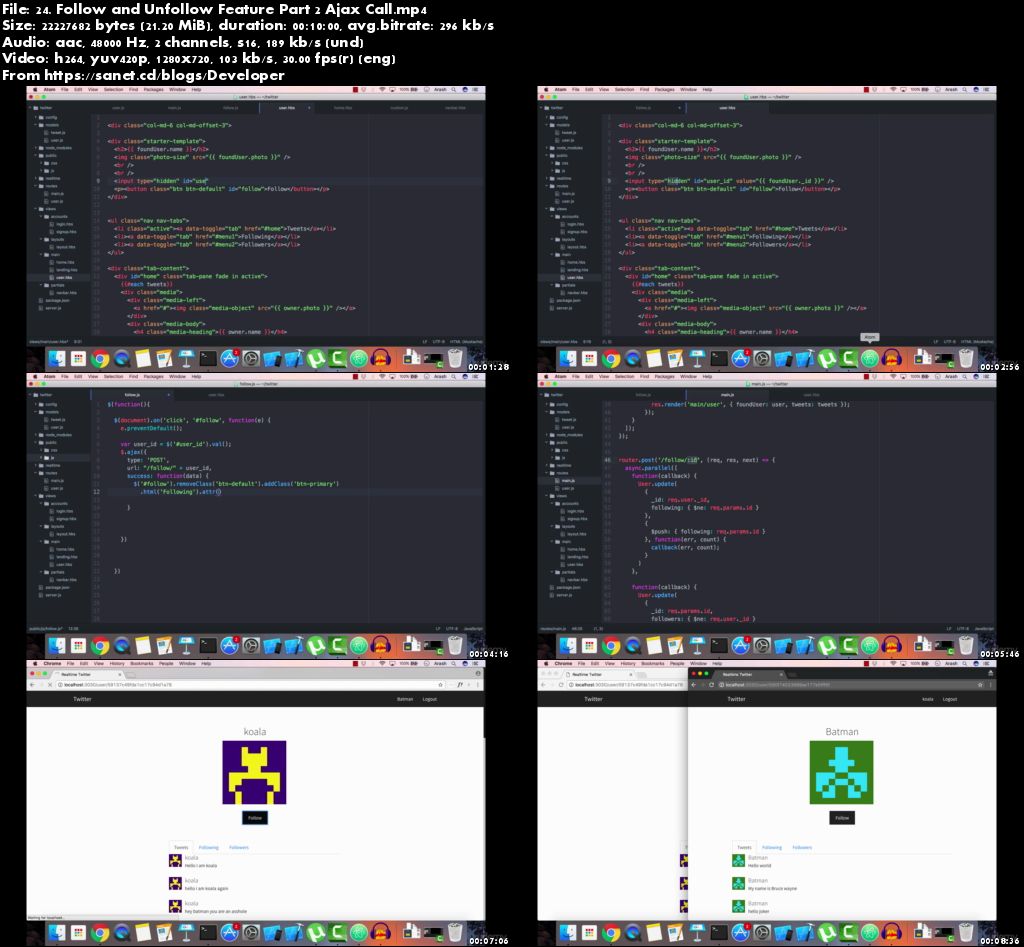Click QuickTime Player dock icon in the 00:05:46 frame
Viewport: 1024px width, 947px height.
pyautogui.click(x=633, y=645)
